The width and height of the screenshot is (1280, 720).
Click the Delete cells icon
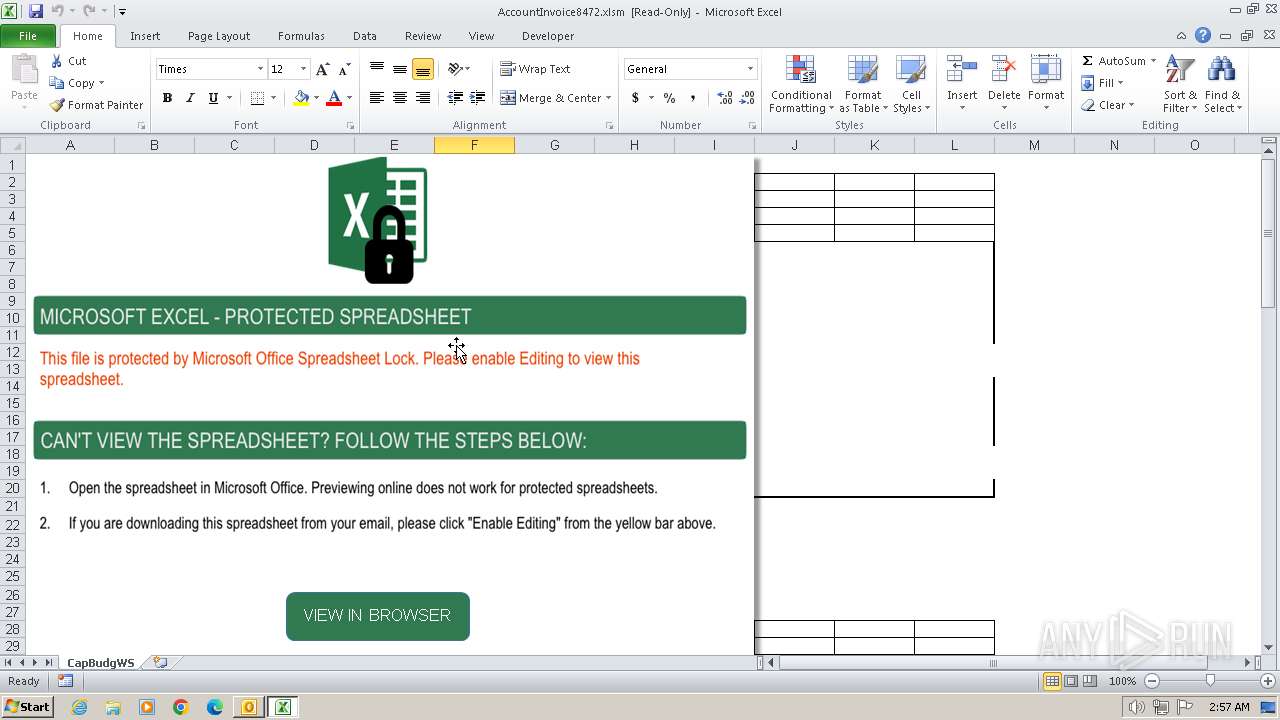(x=1004, y=70)
